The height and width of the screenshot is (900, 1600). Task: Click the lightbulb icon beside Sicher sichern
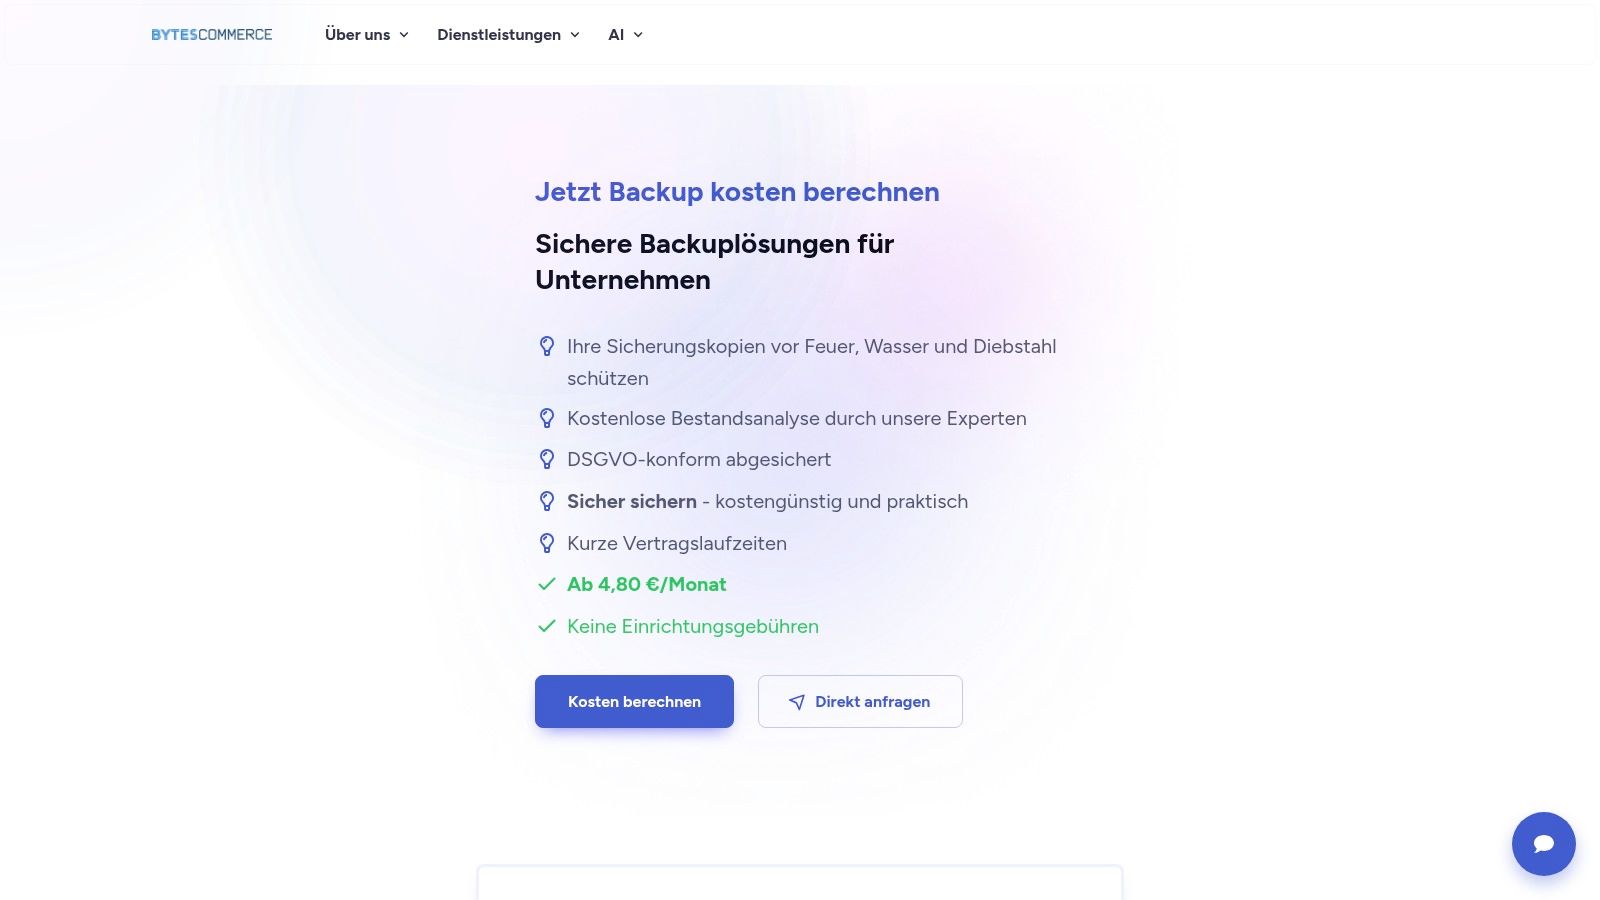[x=547, y=502]
